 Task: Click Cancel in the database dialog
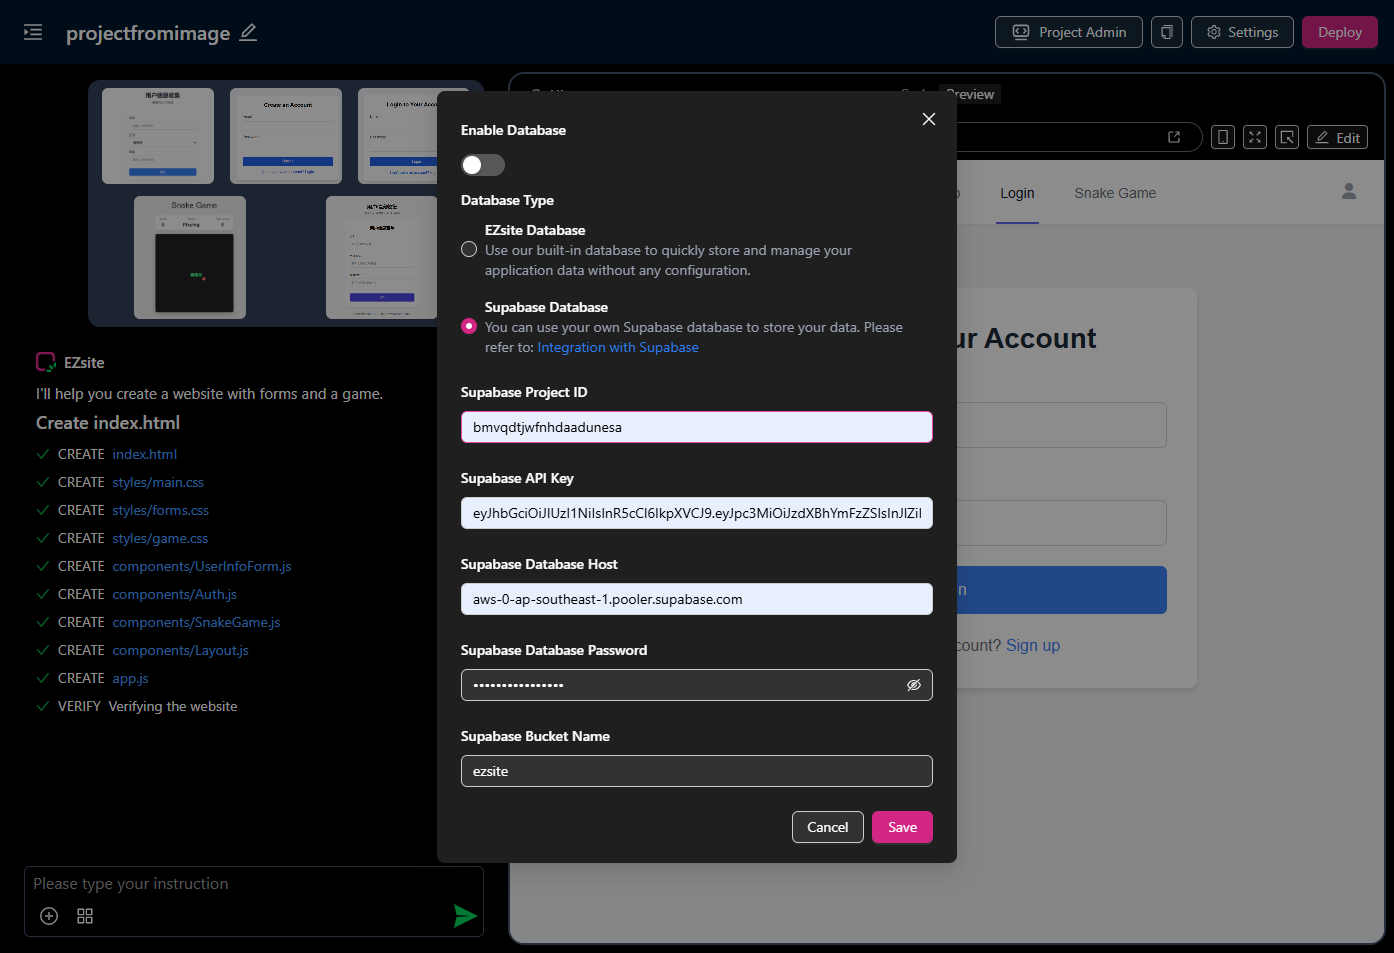coord(827,827)
